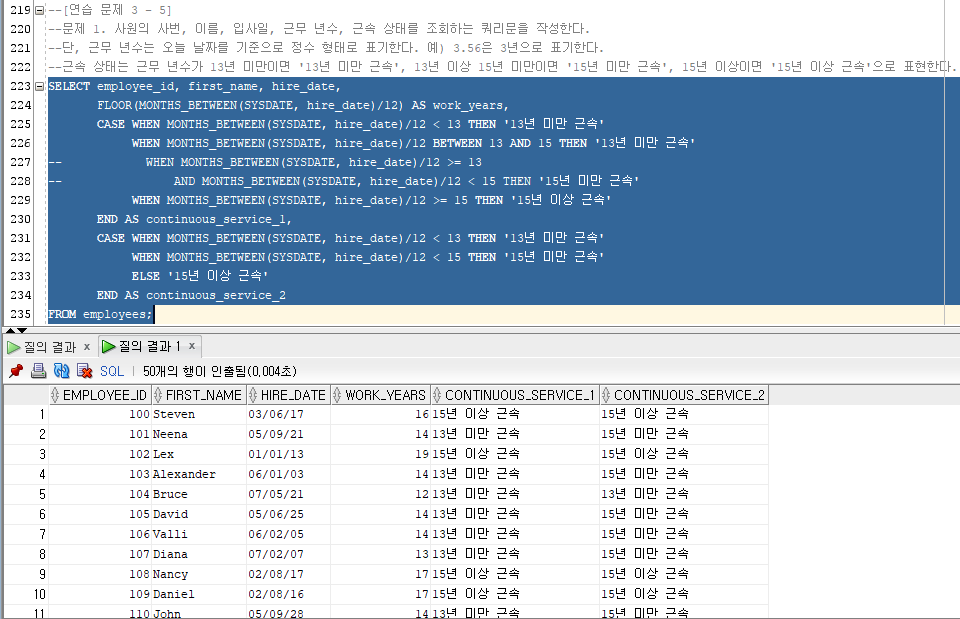Screen dimensions: 960x619
Task: Sort by WORK_YEARS column header
Action: 380,395
